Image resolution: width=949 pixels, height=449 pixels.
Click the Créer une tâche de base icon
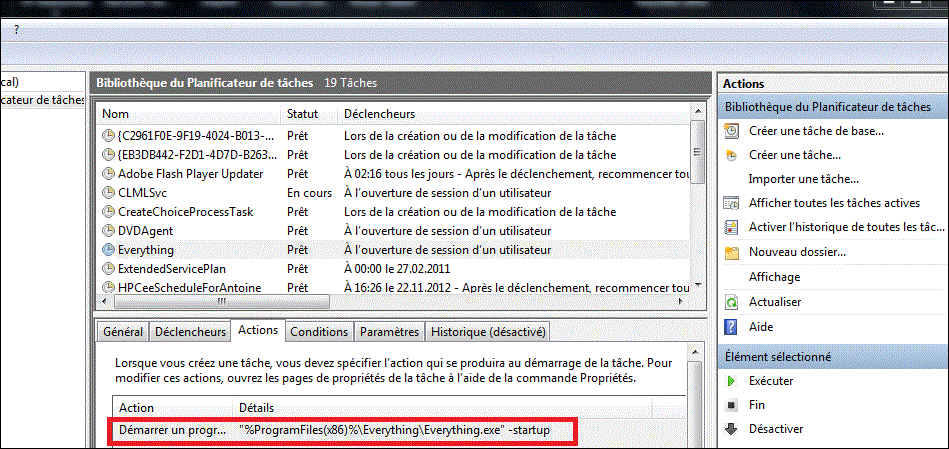coord(732,131)
